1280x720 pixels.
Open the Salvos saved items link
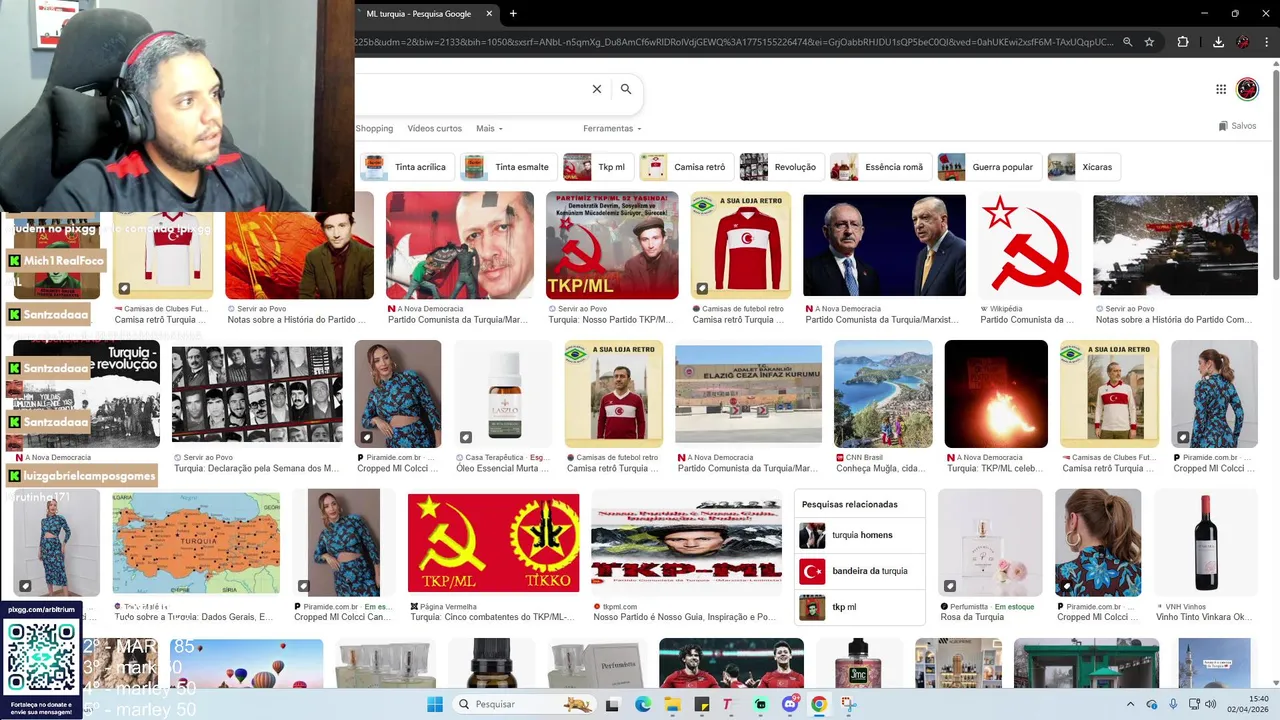(1237, 126)
